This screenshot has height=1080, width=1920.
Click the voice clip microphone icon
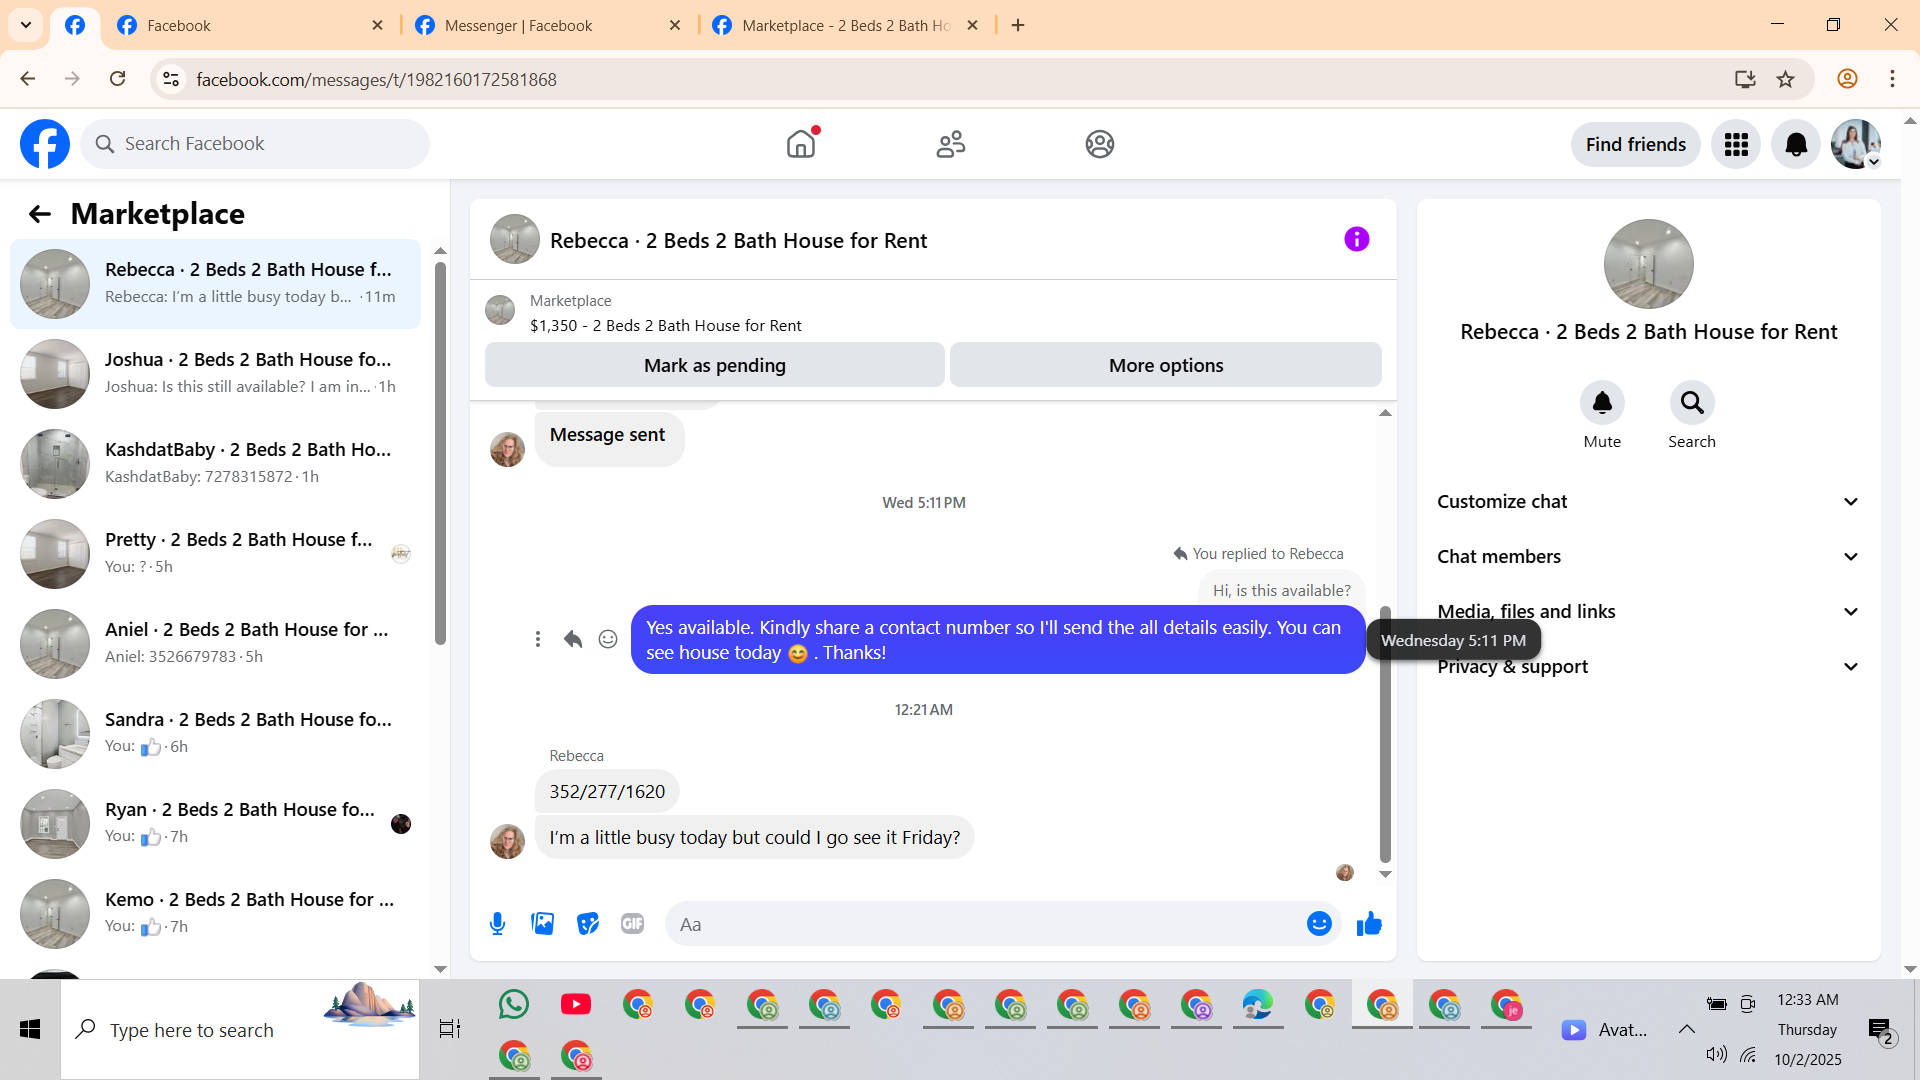tap(497, 924)
